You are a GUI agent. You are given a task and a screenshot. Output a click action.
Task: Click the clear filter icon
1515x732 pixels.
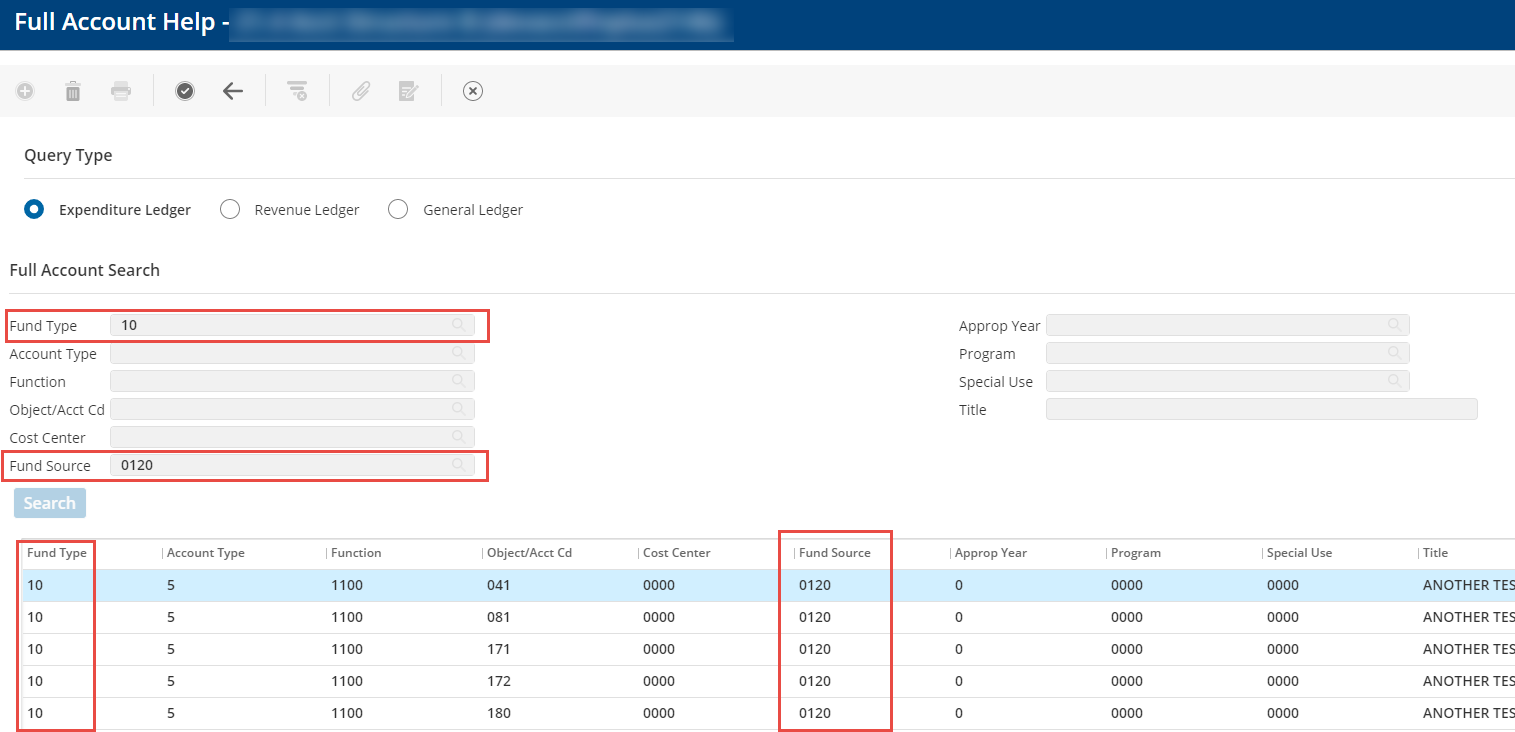pos(297,91)
